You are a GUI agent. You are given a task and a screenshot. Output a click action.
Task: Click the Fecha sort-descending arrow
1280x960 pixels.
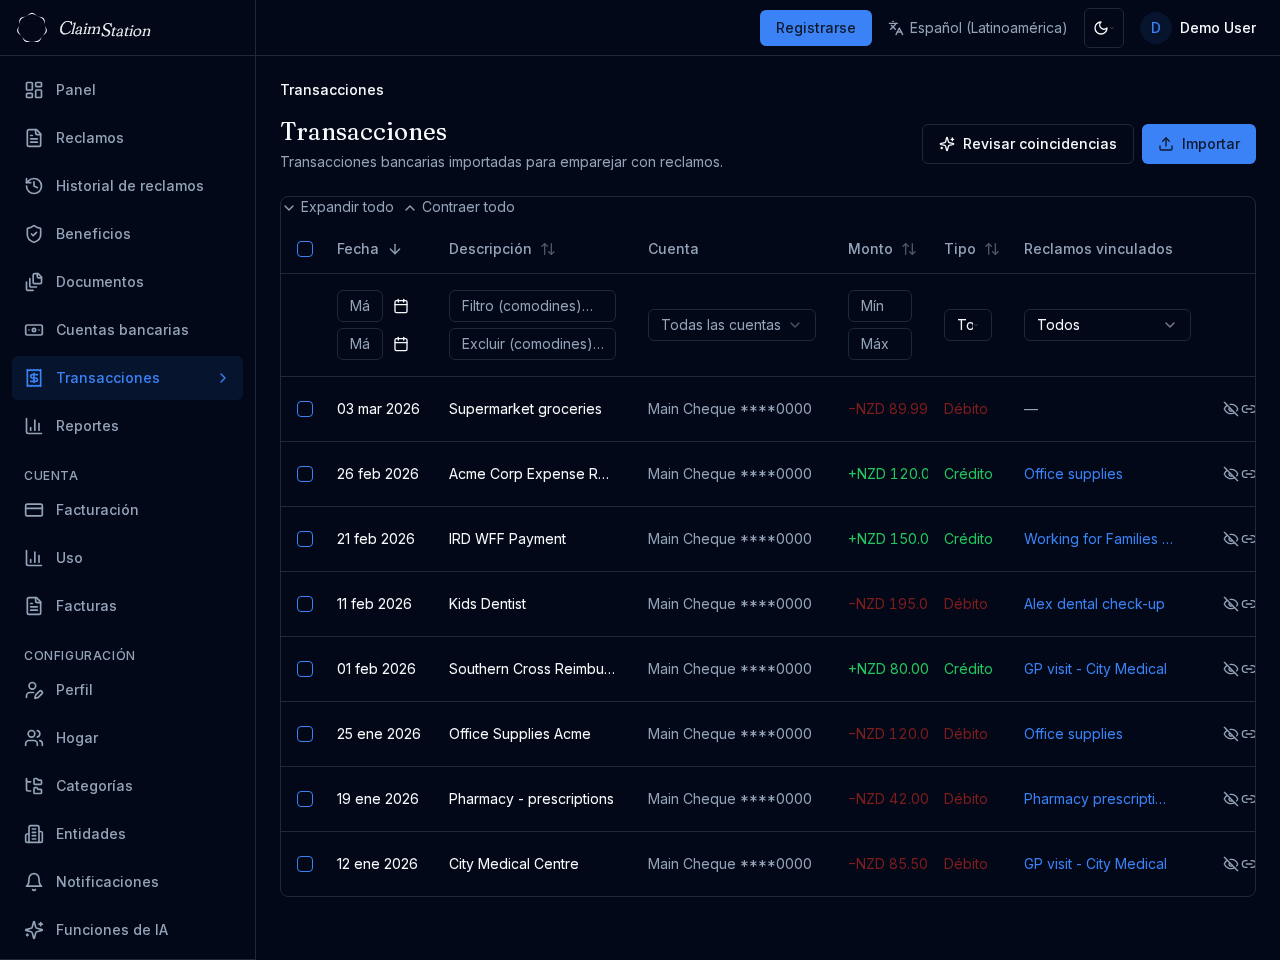[395, 249]
